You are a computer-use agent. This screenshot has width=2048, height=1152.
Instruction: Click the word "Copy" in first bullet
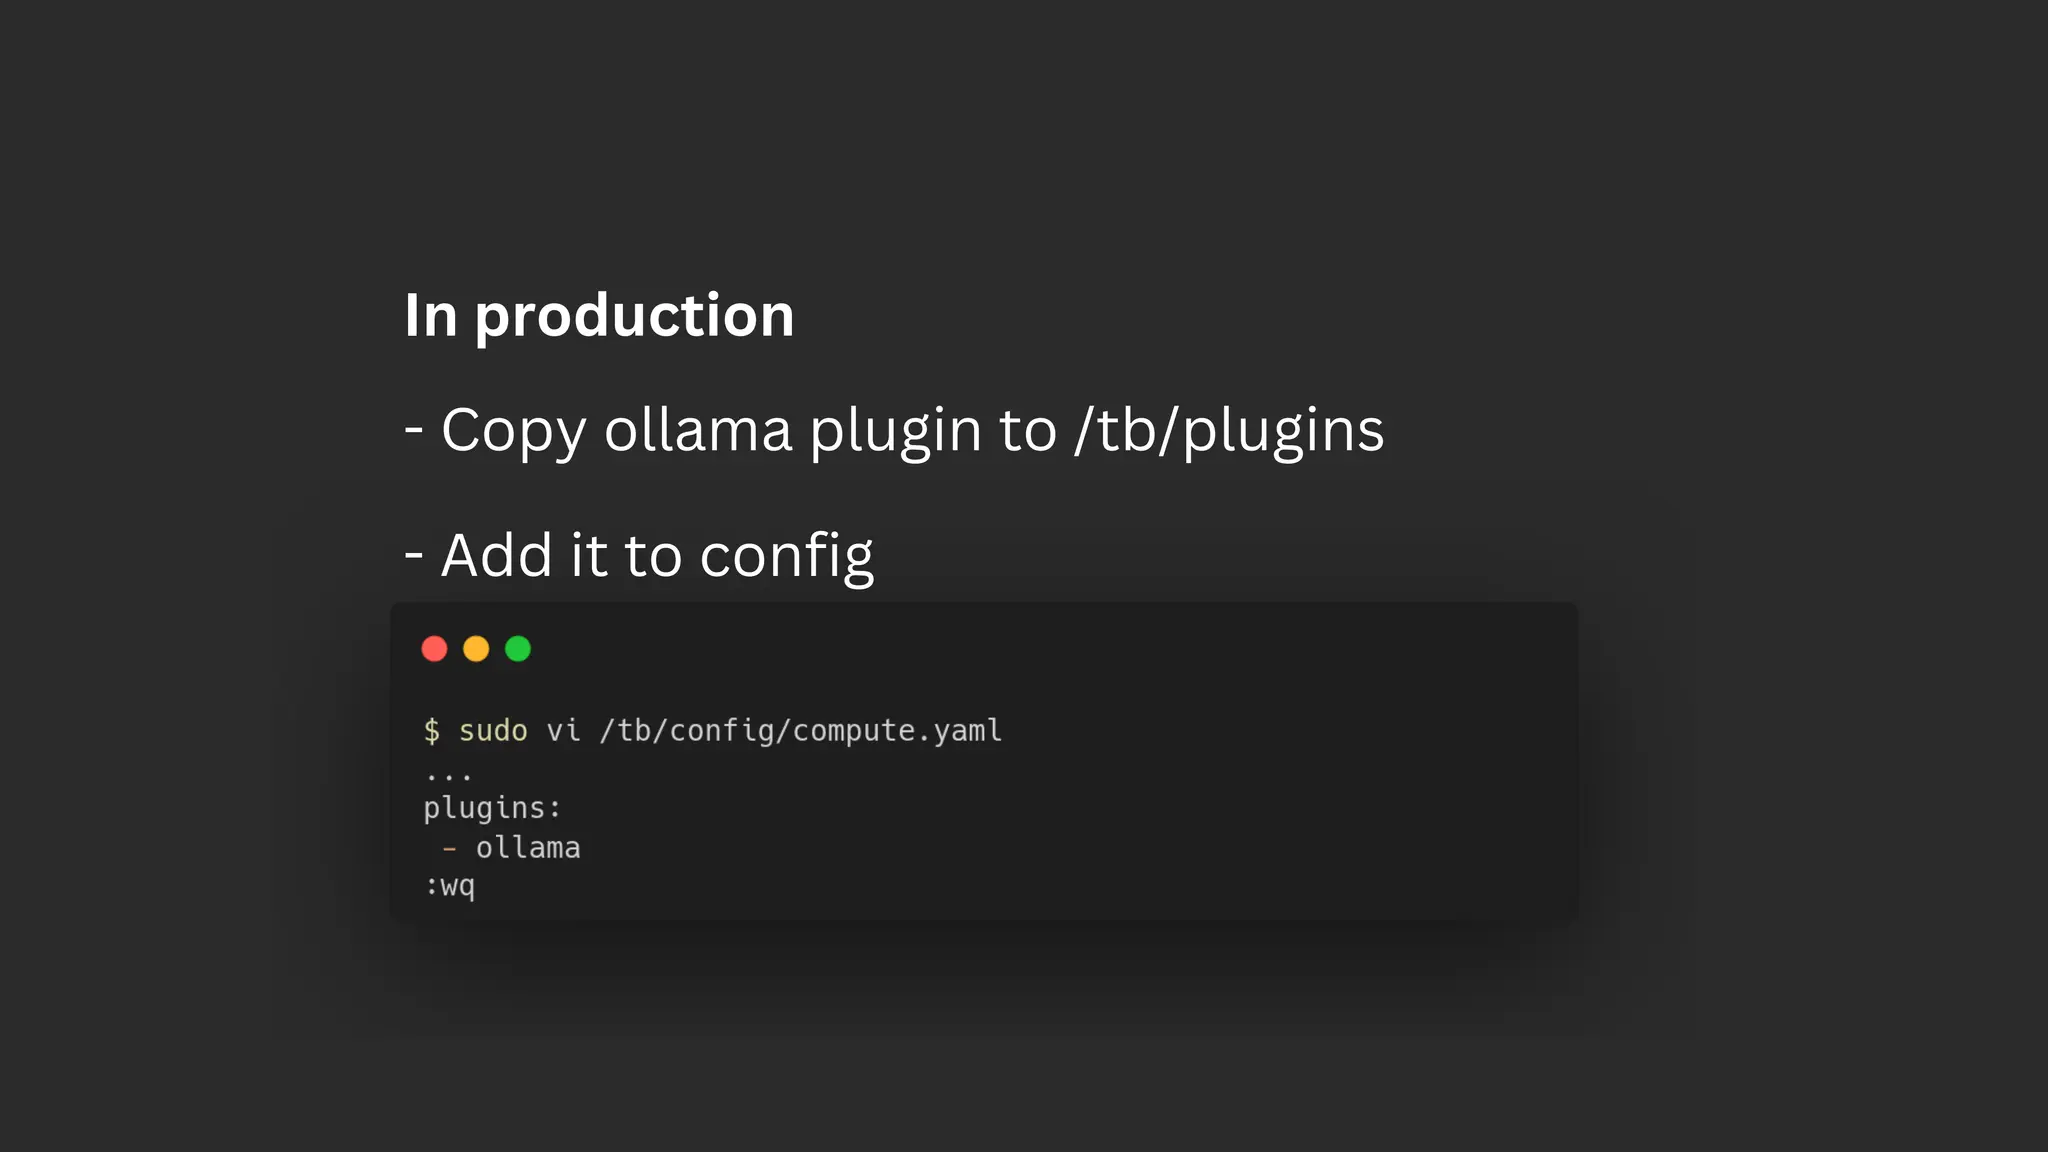(x=513, y=432)
